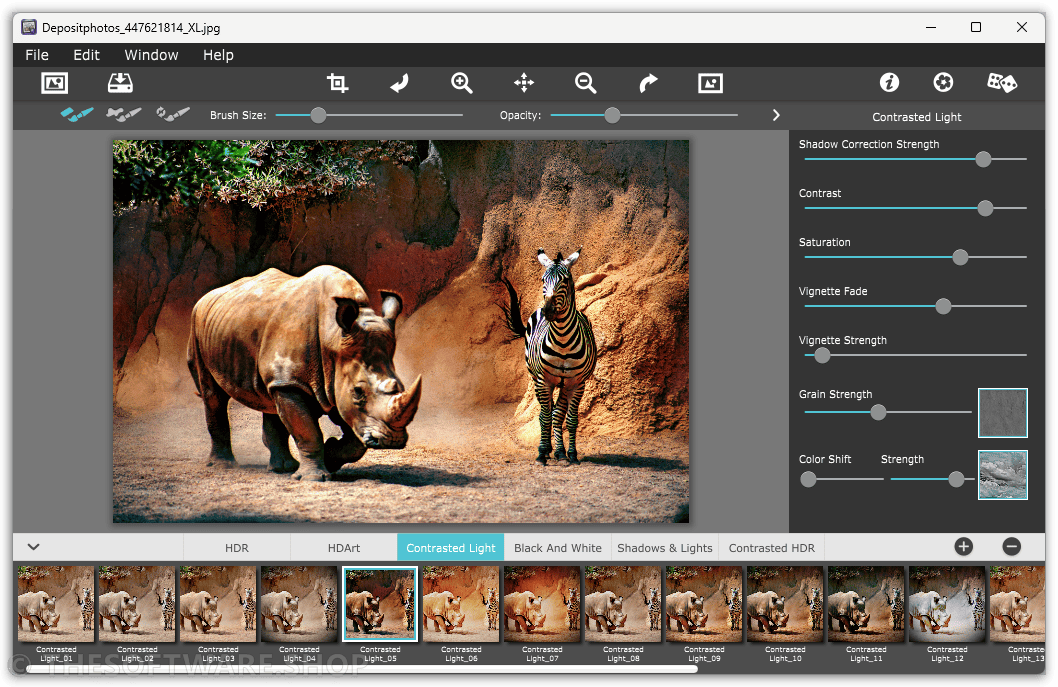
Task: Apply Contrasted Light_10 preset
Action: click(x=785, y=604)
